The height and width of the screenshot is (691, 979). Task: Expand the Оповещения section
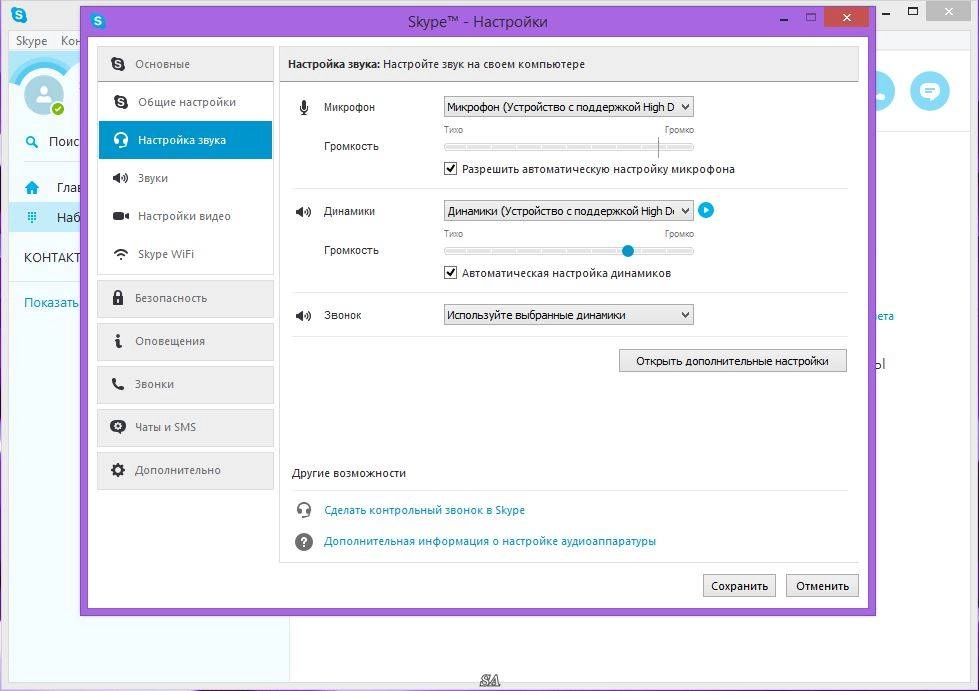185,341
